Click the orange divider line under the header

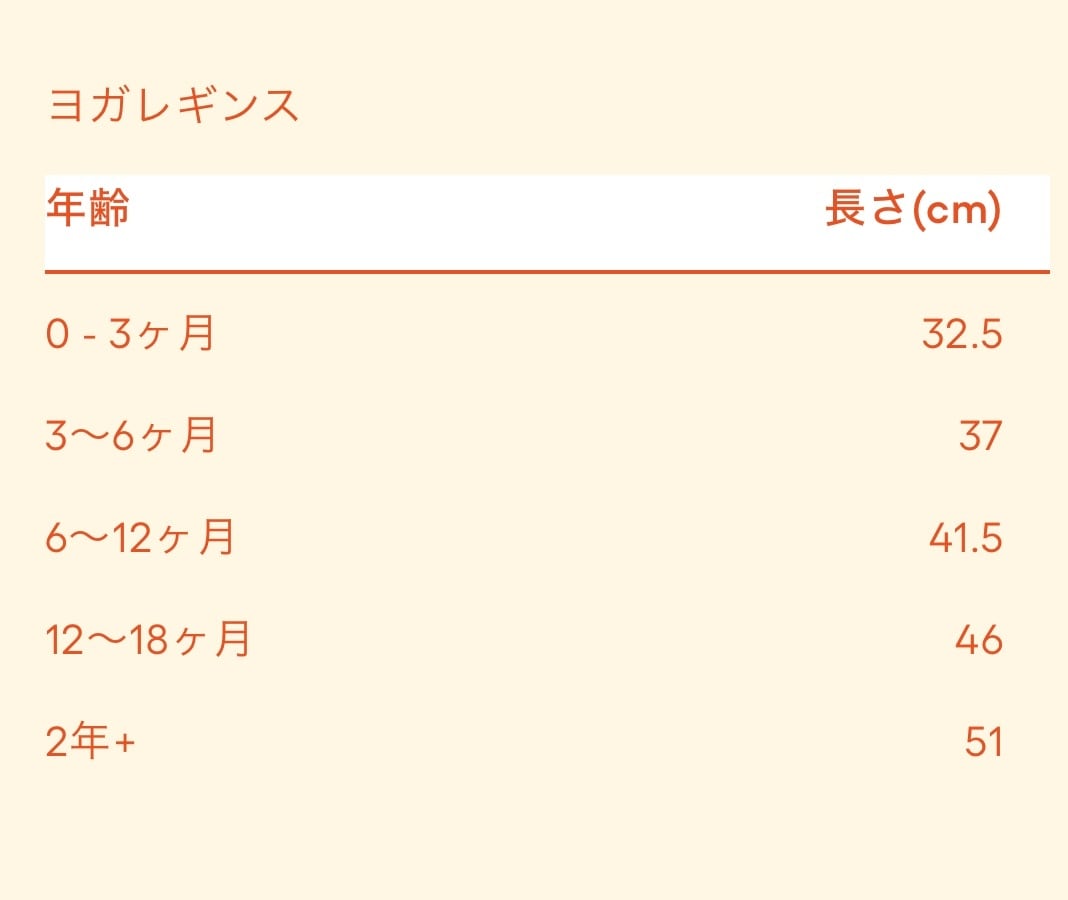pyautogui.click(x=546, y=271)
